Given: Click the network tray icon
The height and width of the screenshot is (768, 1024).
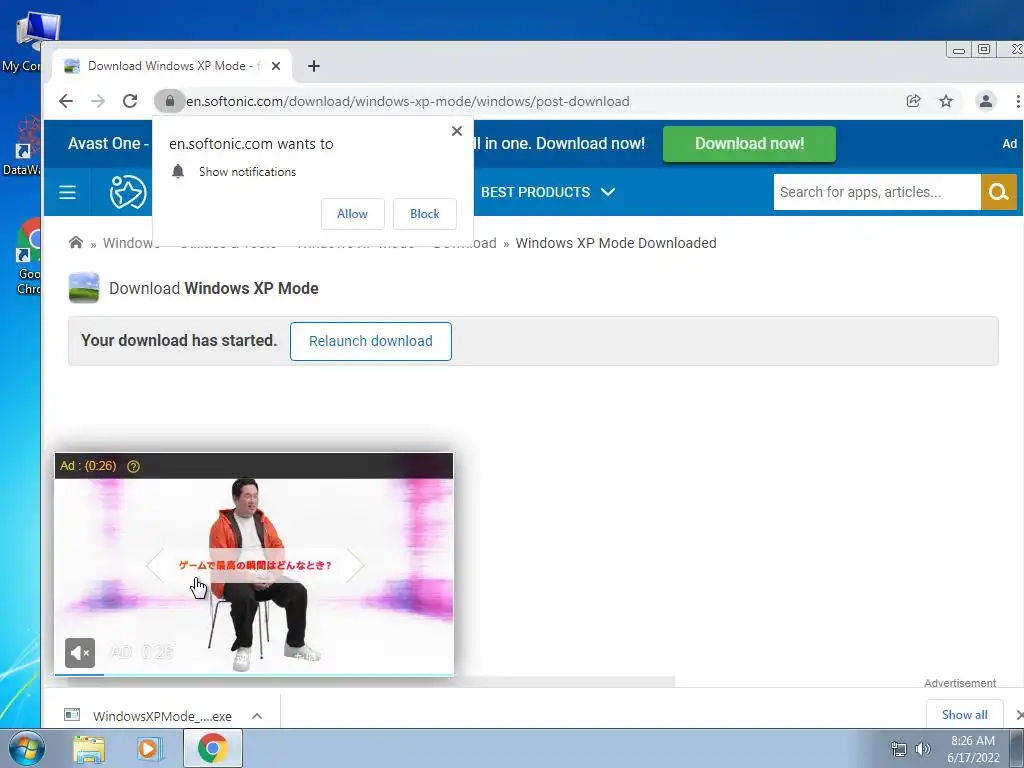Looking at the screenshot, I should 899,749.
